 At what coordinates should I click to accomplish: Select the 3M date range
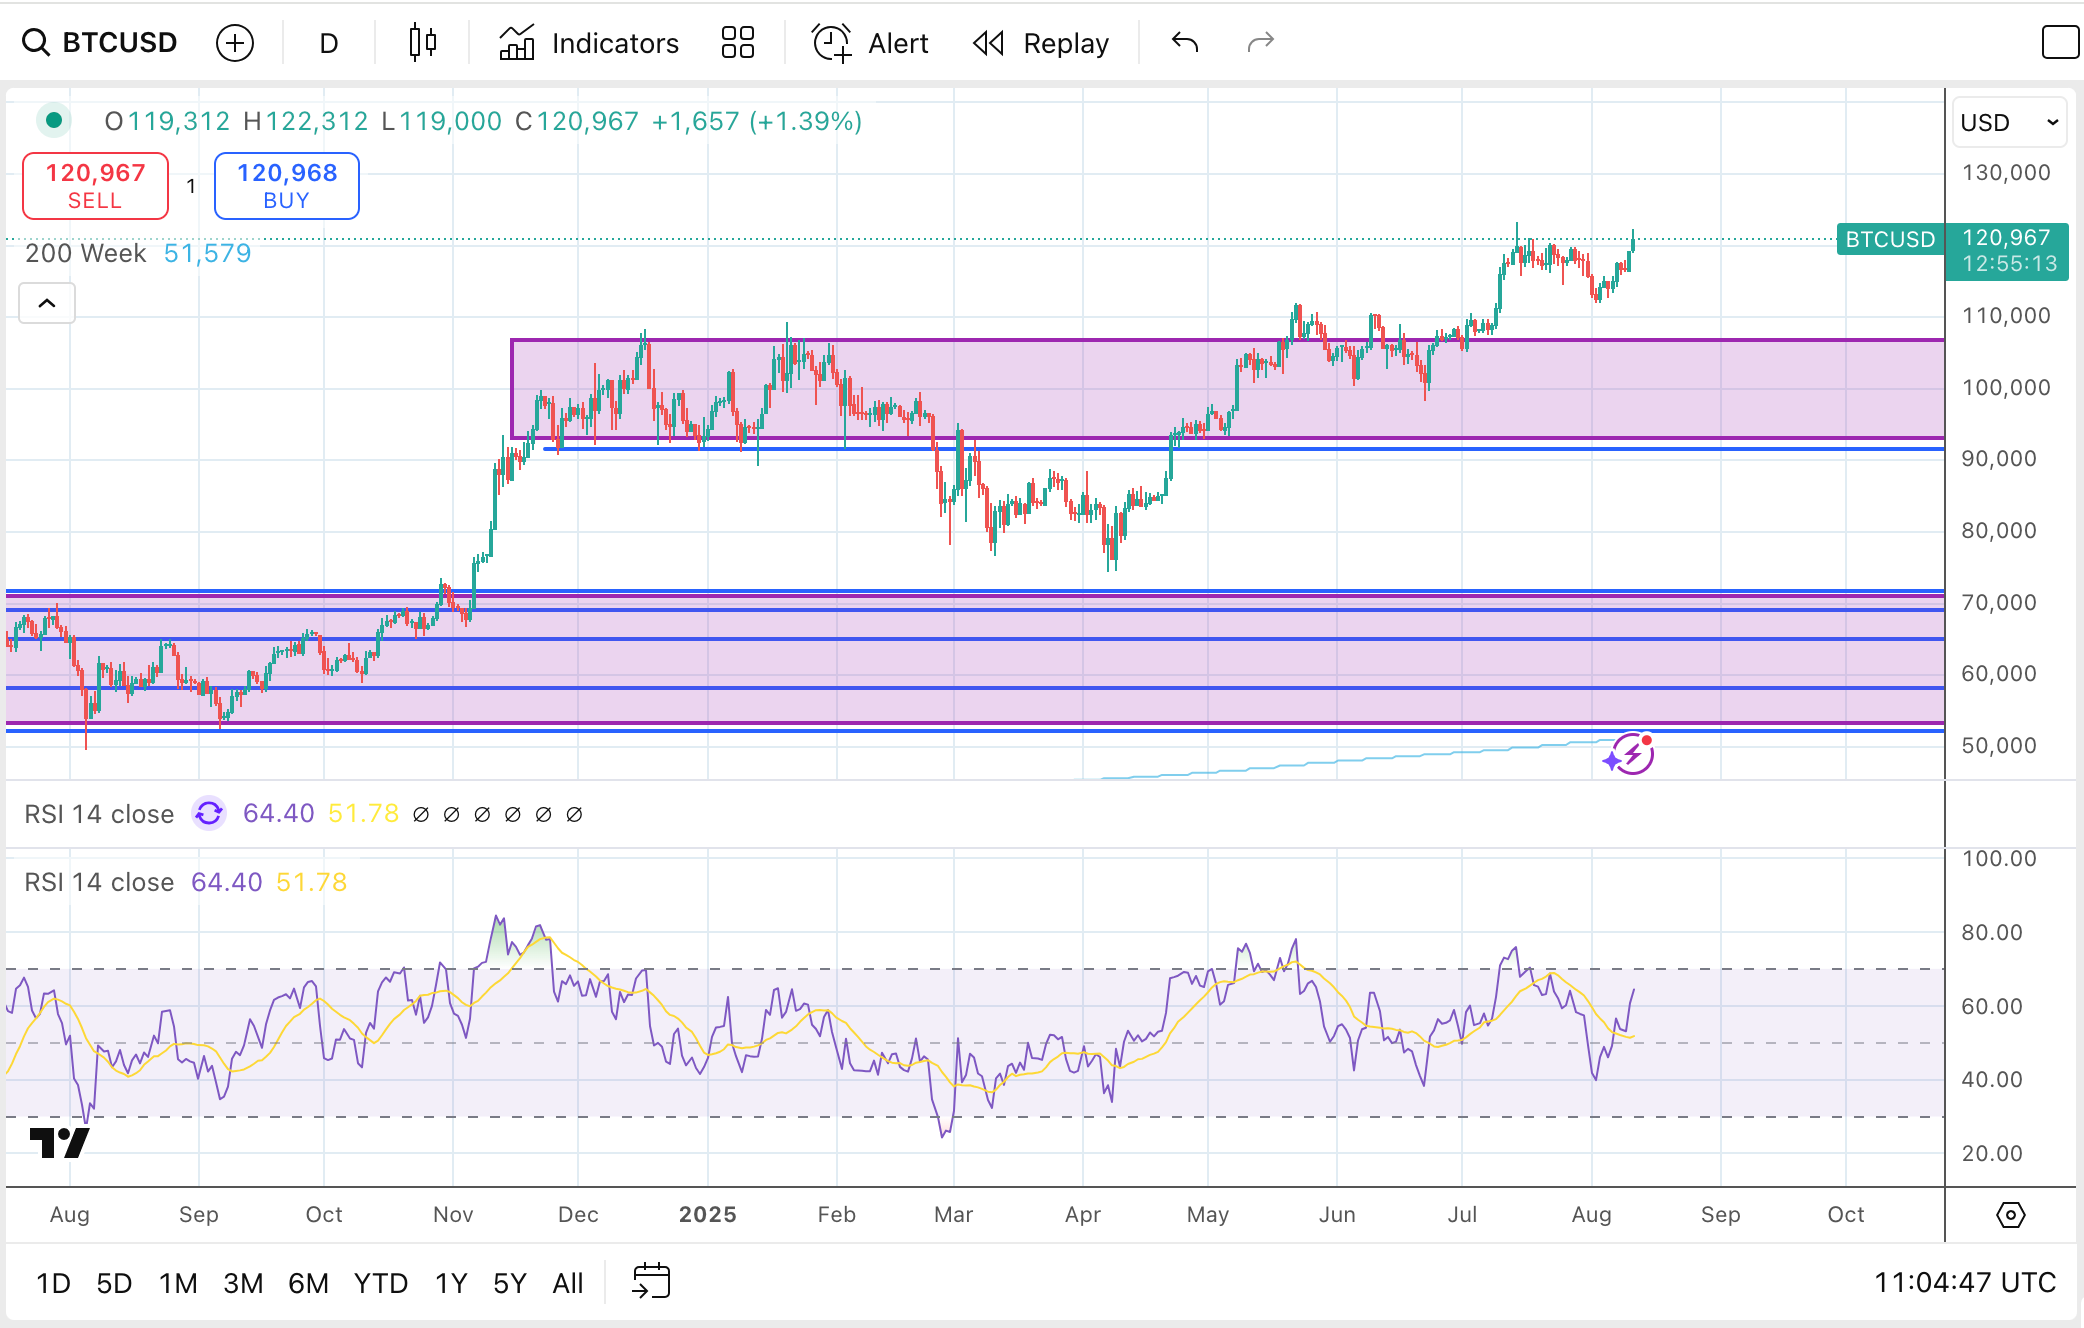(x=243, y=1282)
